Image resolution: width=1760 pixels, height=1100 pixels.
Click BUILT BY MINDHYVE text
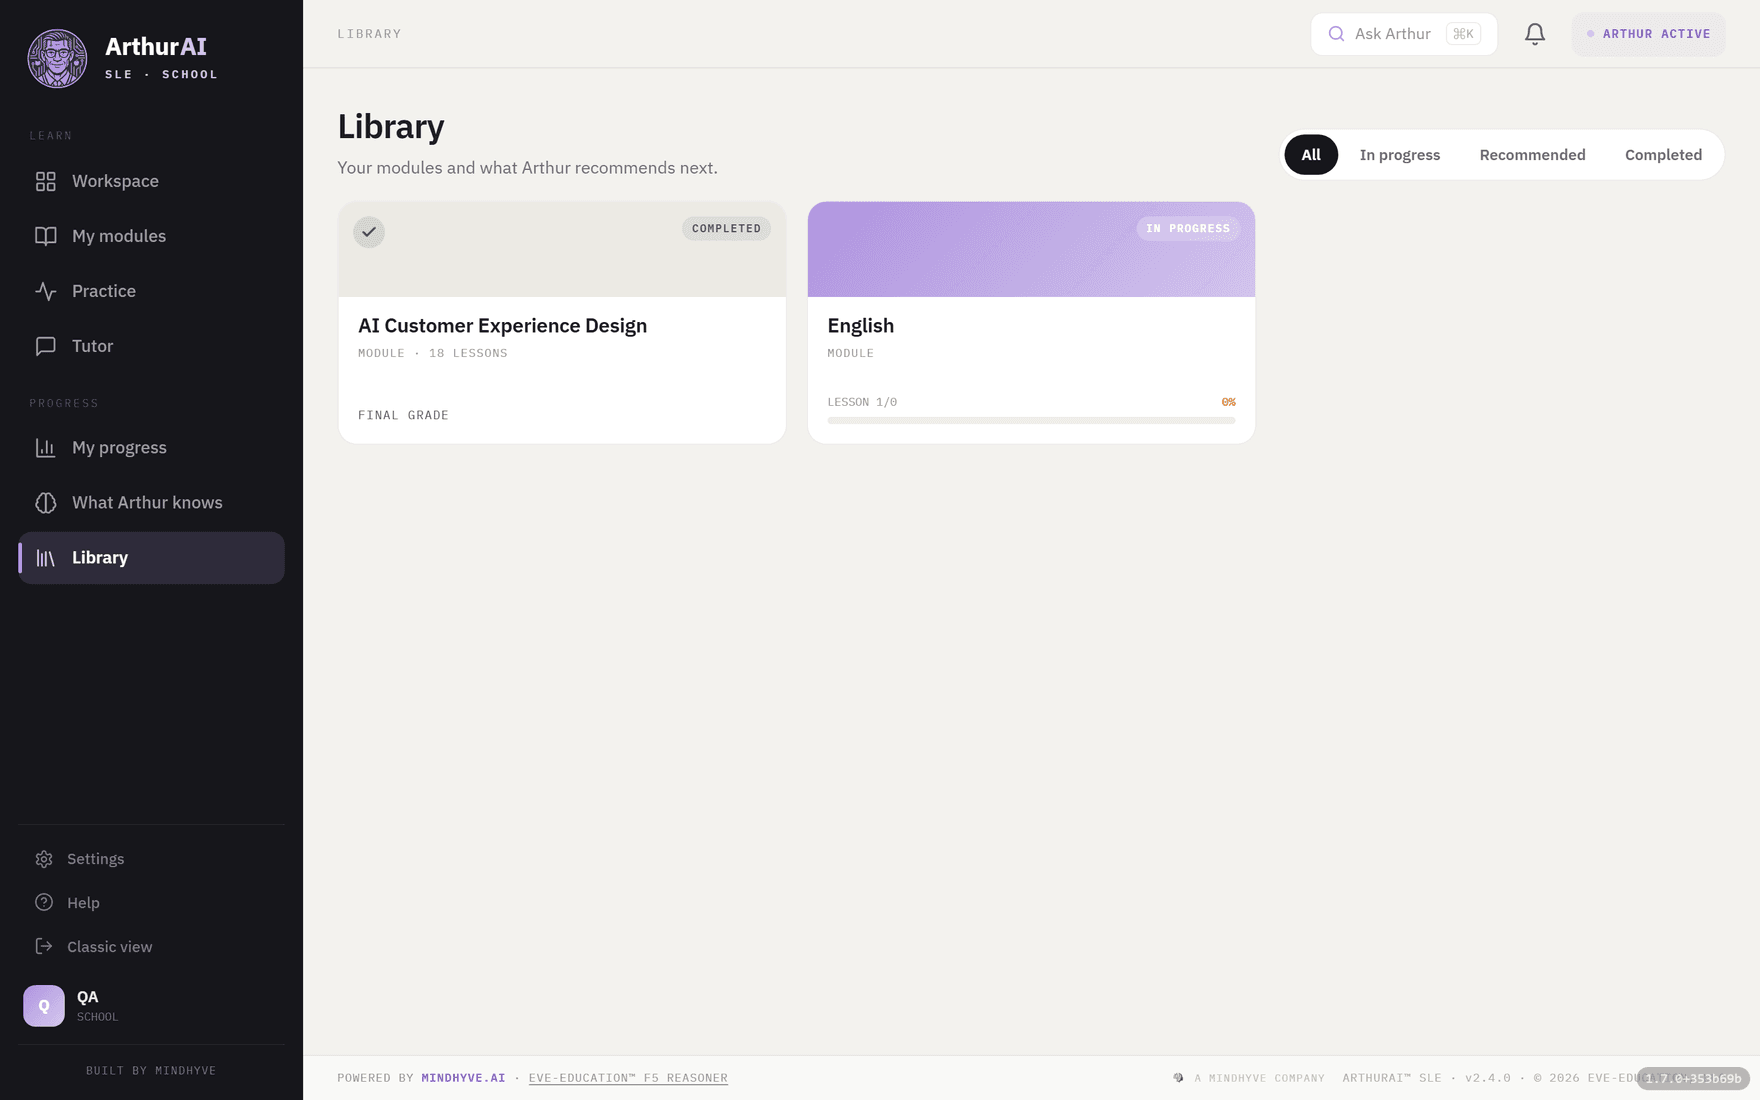pyautogui.click(x=151, y=1071)
